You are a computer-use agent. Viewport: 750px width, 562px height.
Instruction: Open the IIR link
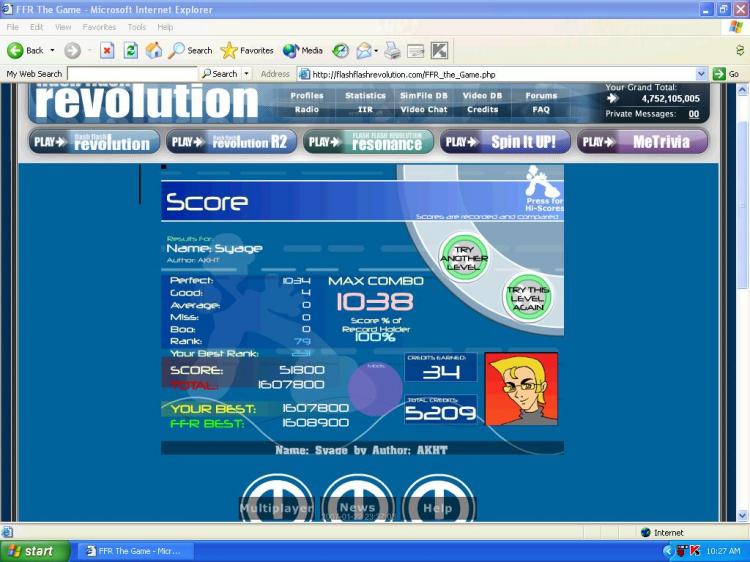tap(365, 110)
